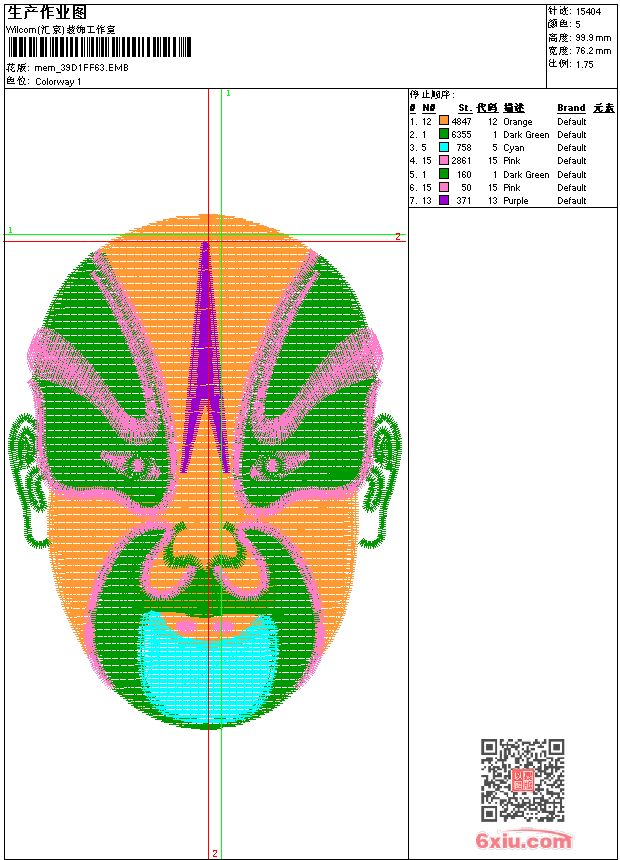Screen dimensions: 620x860
Task: Click the Orange color swatch in row 1
Action: (x=444, y=121)
